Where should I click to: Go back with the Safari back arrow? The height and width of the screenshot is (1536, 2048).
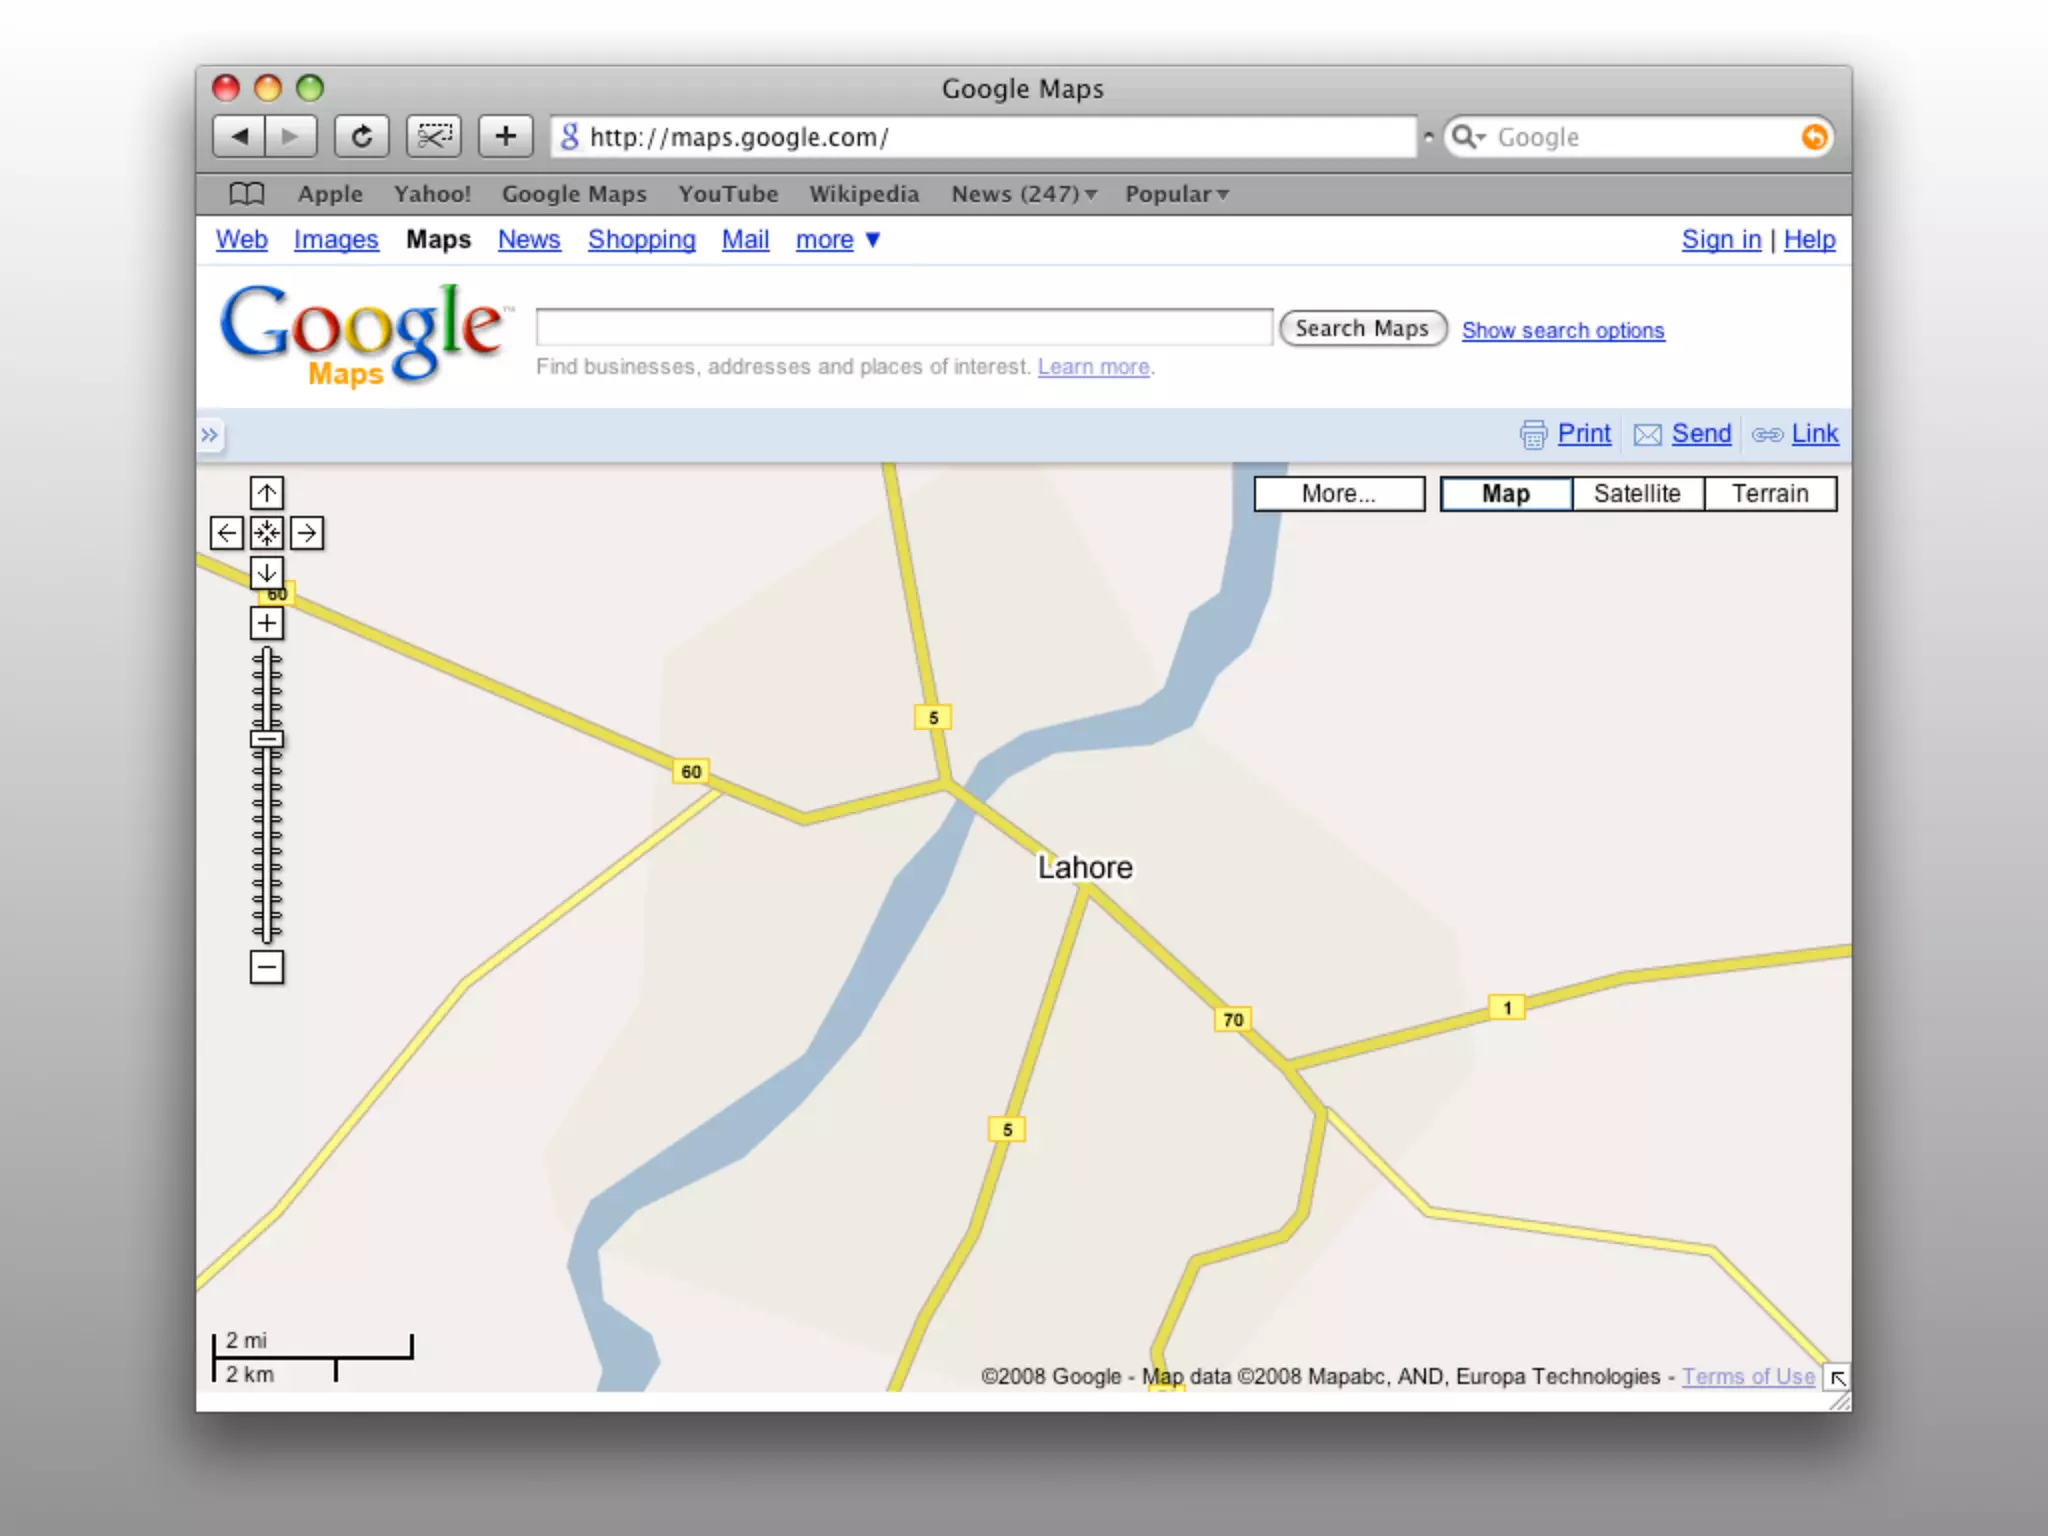point(239,137)
